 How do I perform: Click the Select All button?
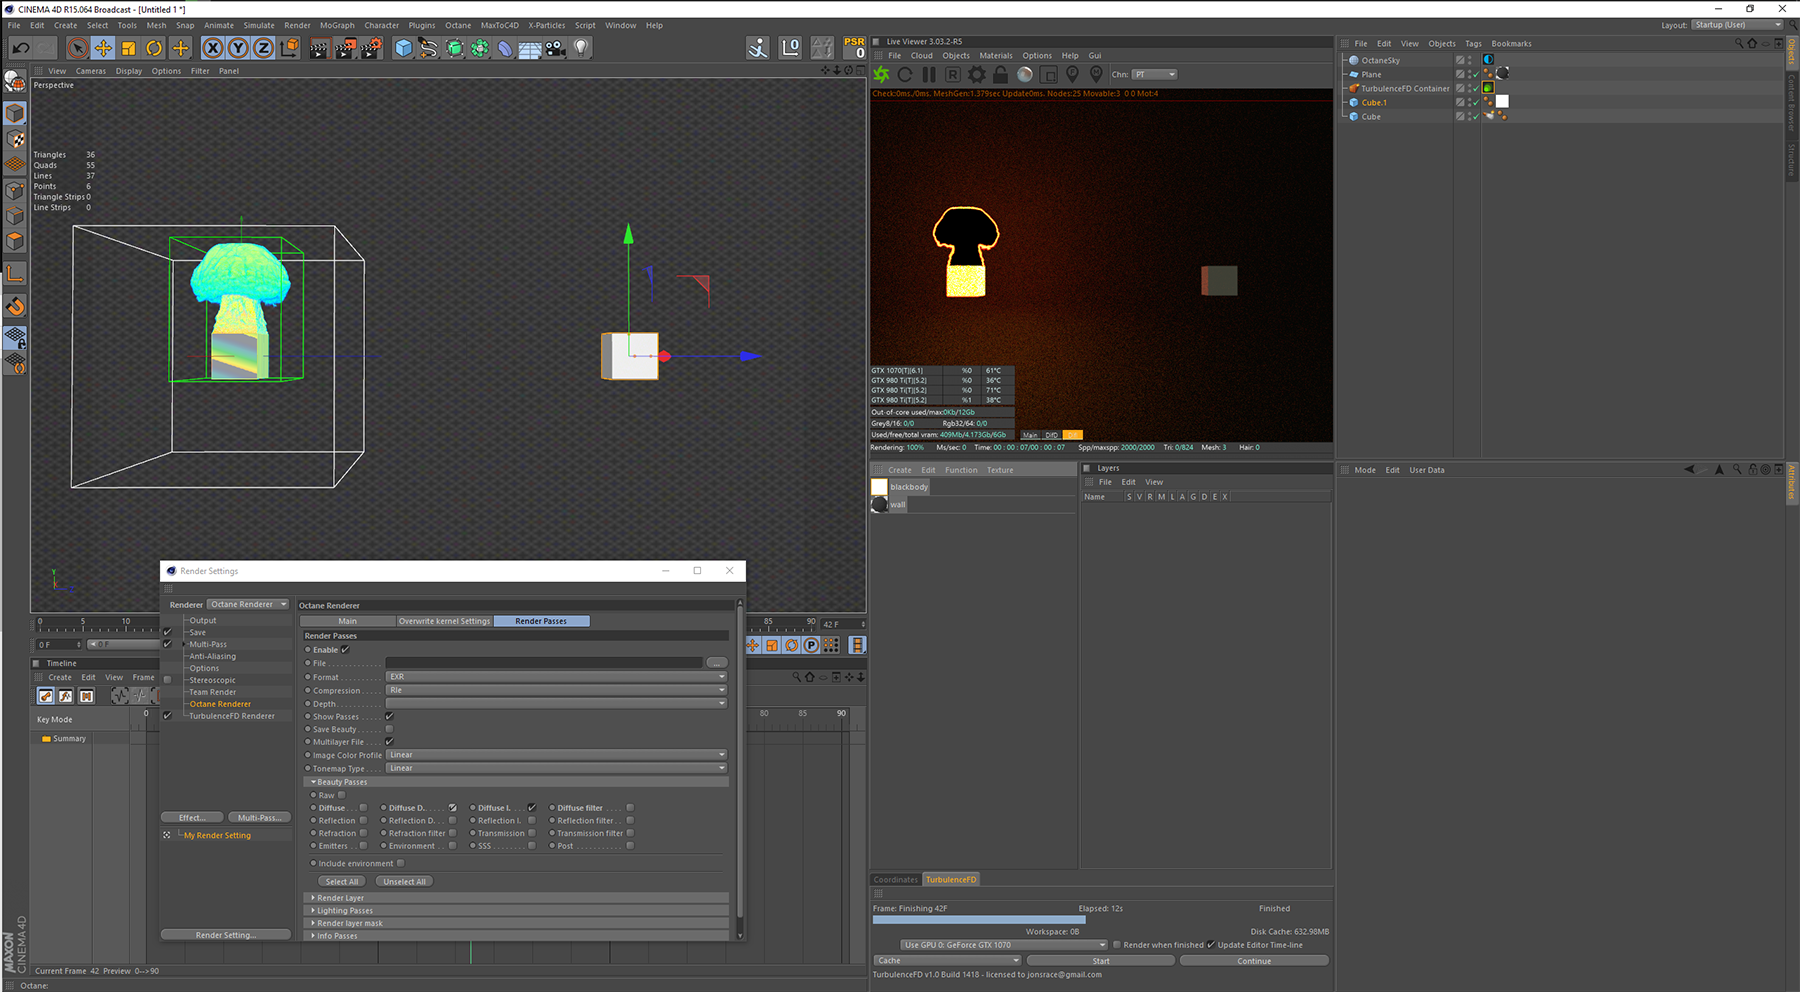(x=342, y=882)
